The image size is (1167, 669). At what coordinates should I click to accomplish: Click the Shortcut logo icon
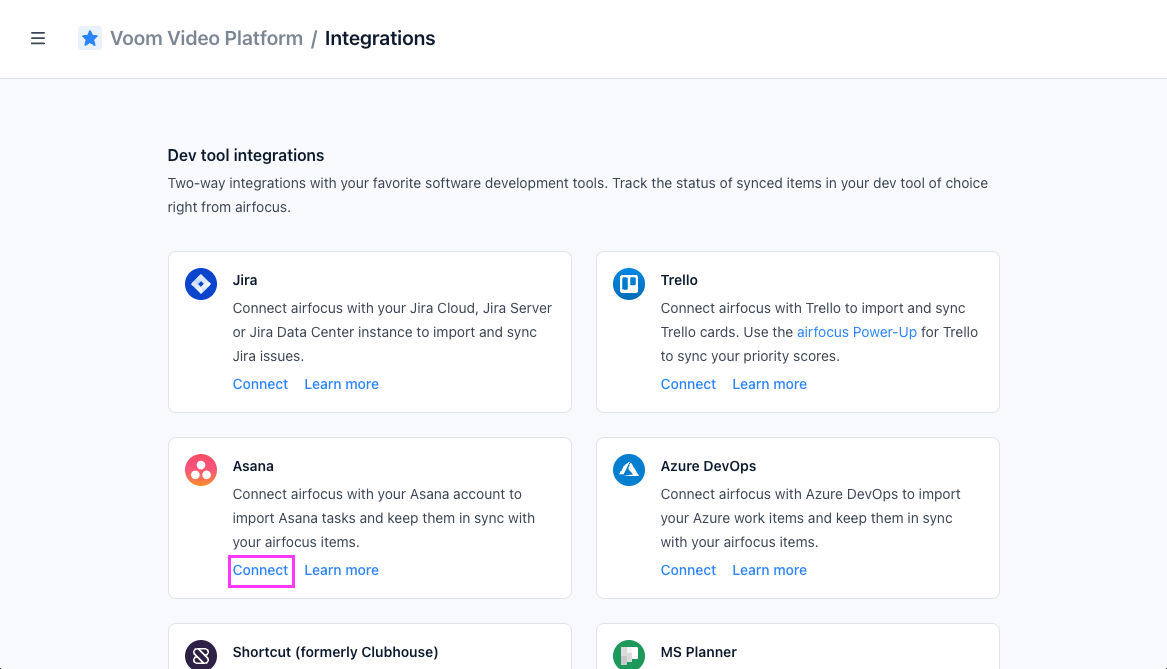[201, 654]
